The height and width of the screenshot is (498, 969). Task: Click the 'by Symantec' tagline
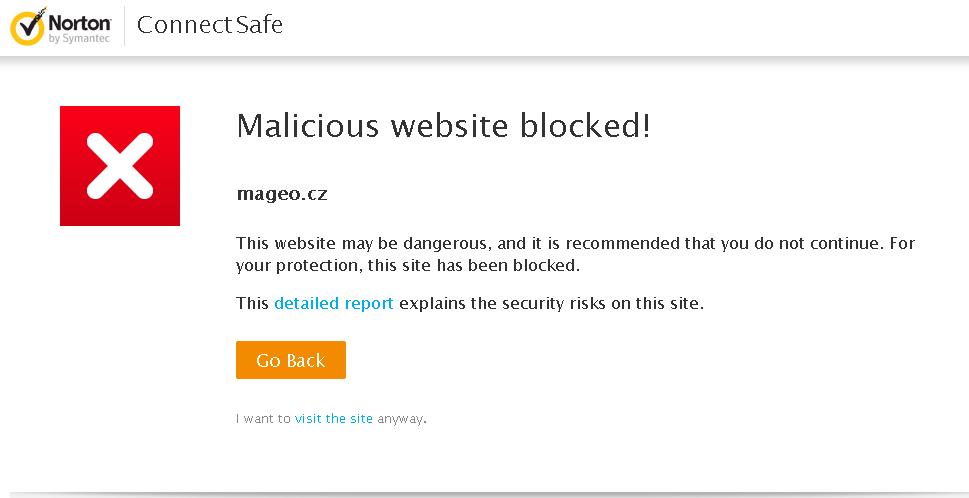[x=79, y=39]
